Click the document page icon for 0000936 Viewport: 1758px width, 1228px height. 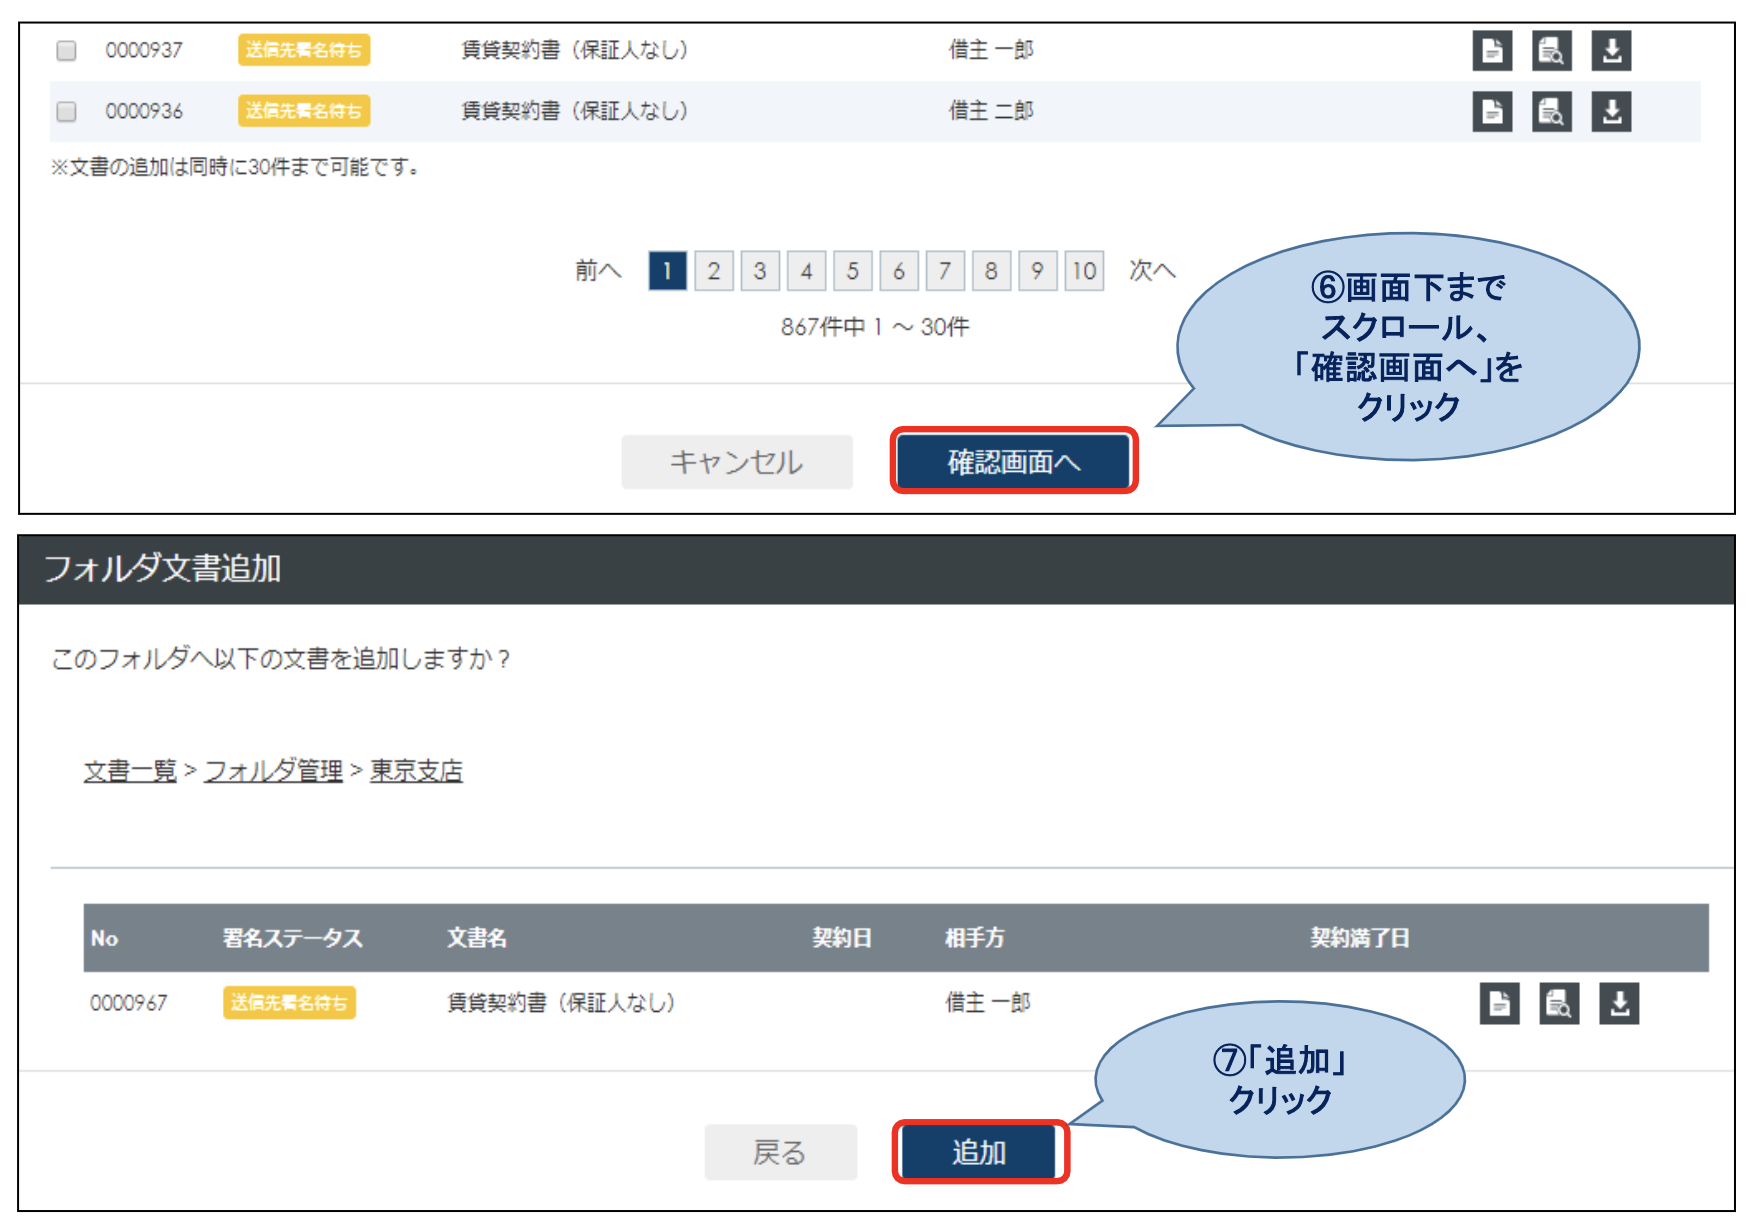[x=1492, y=112]
